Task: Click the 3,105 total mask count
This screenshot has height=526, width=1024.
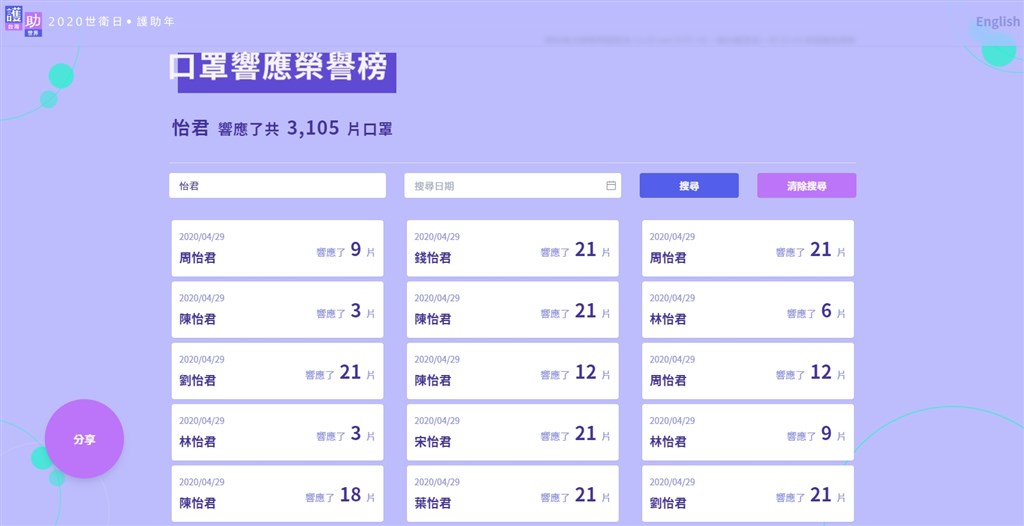Action: pyautogui.click(x=313, y=127)
